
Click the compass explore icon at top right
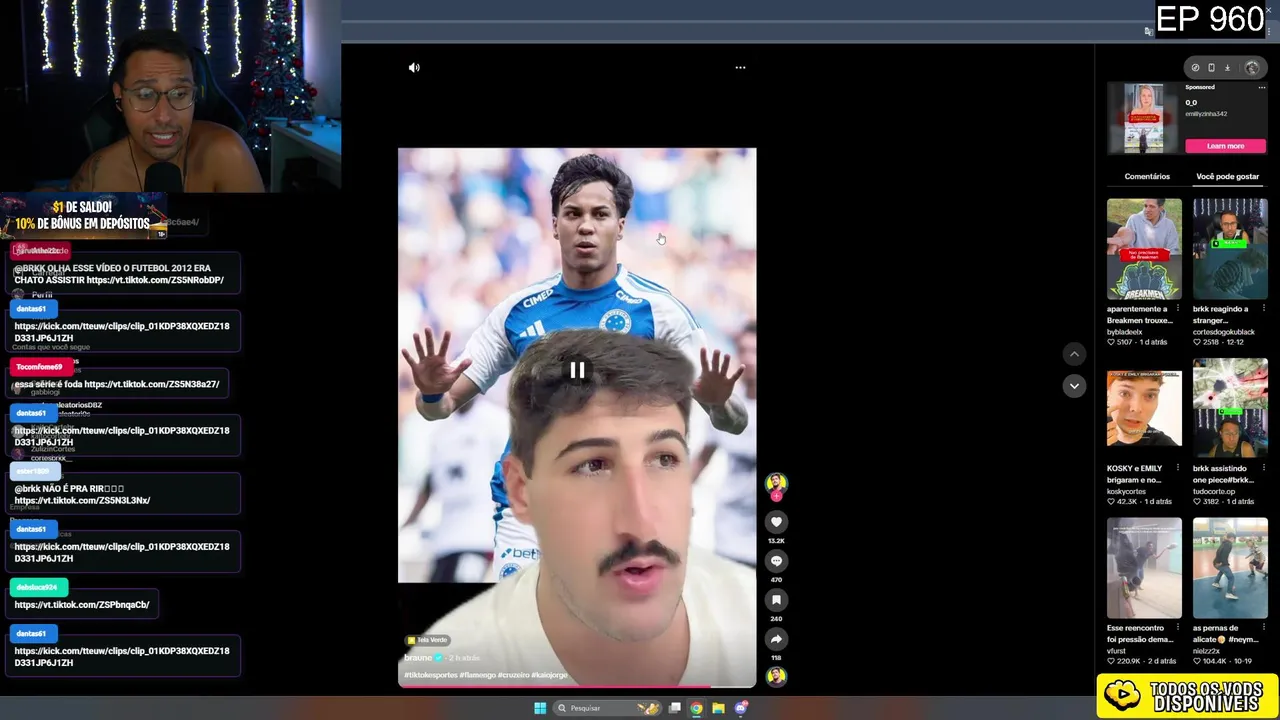[x=1195, y=68]
